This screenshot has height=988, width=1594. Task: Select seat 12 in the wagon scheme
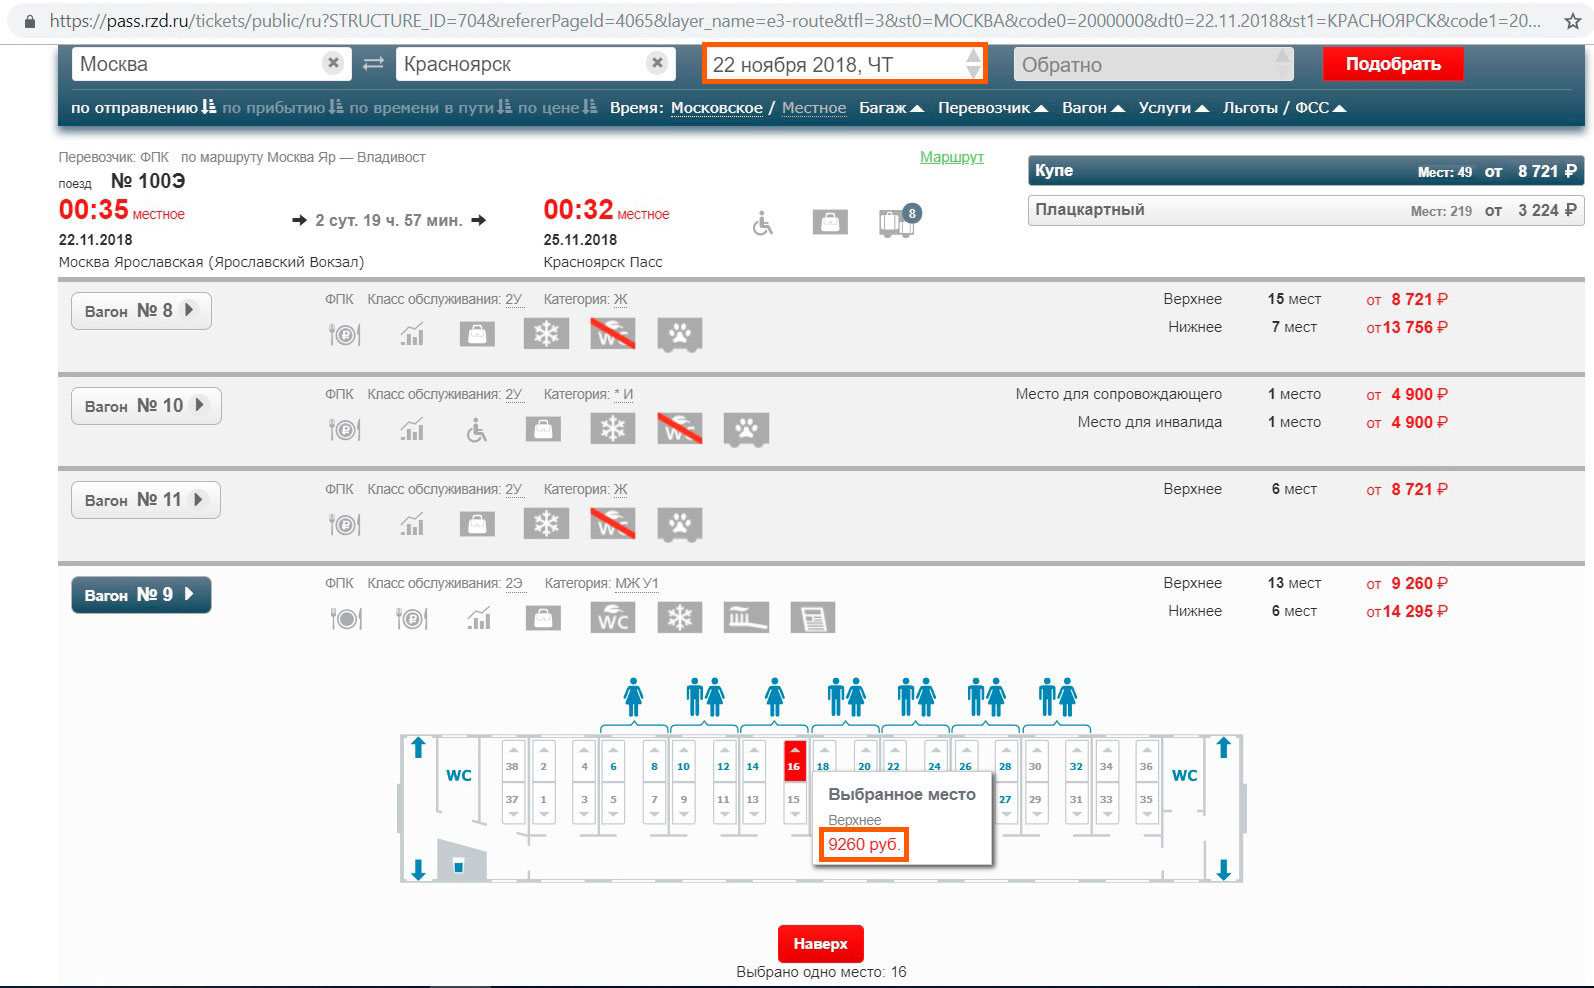[723, 762]
